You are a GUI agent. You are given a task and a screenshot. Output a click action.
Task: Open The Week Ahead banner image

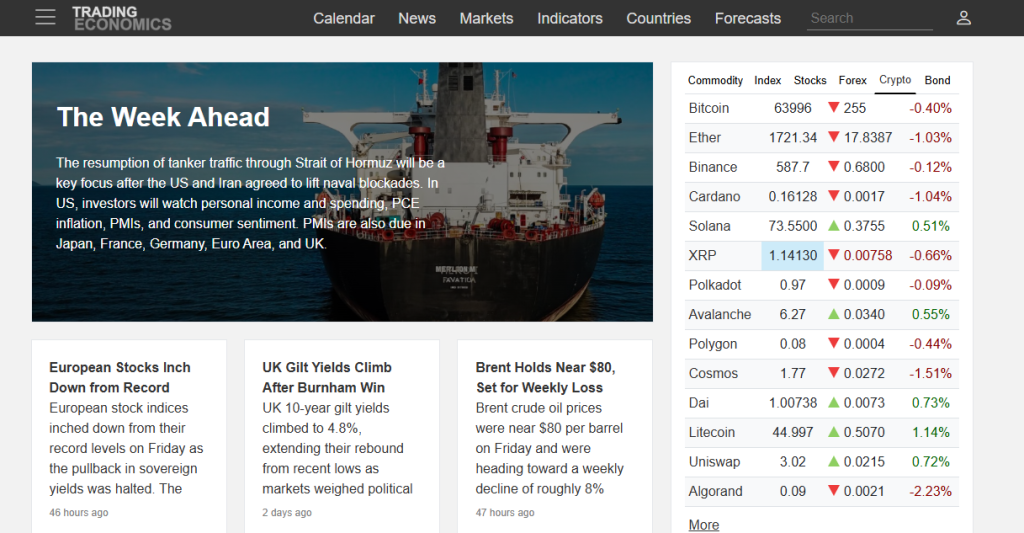click(342, 192)
